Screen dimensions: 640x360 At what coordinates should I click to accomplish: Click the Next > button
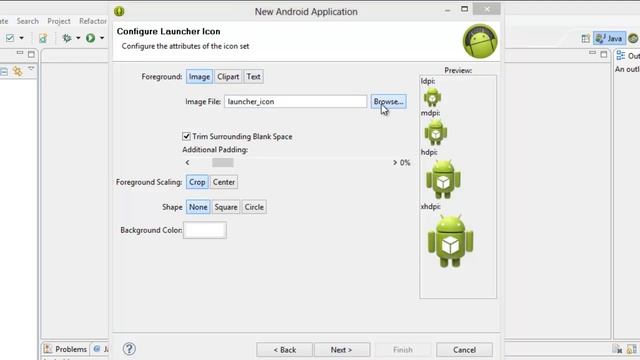click(x=342, y=350)
